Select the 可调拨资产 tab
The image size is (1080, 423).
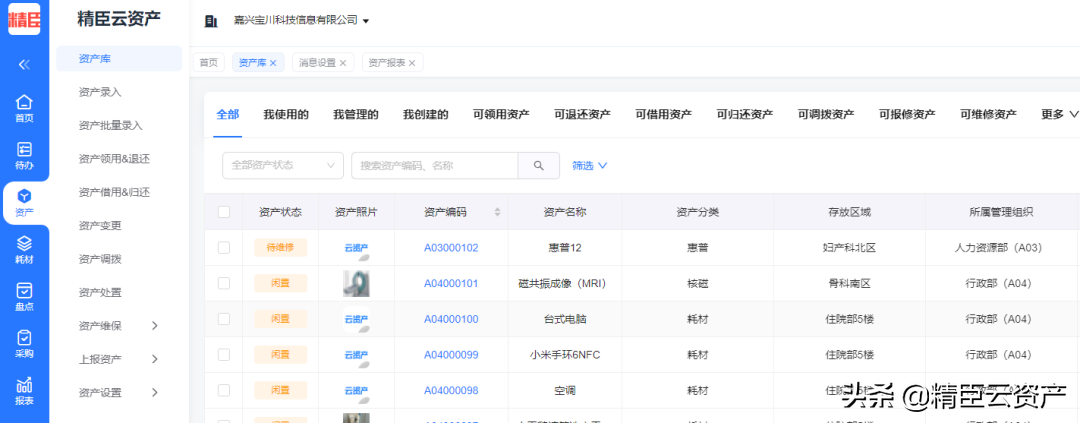[x=827, y=114]
